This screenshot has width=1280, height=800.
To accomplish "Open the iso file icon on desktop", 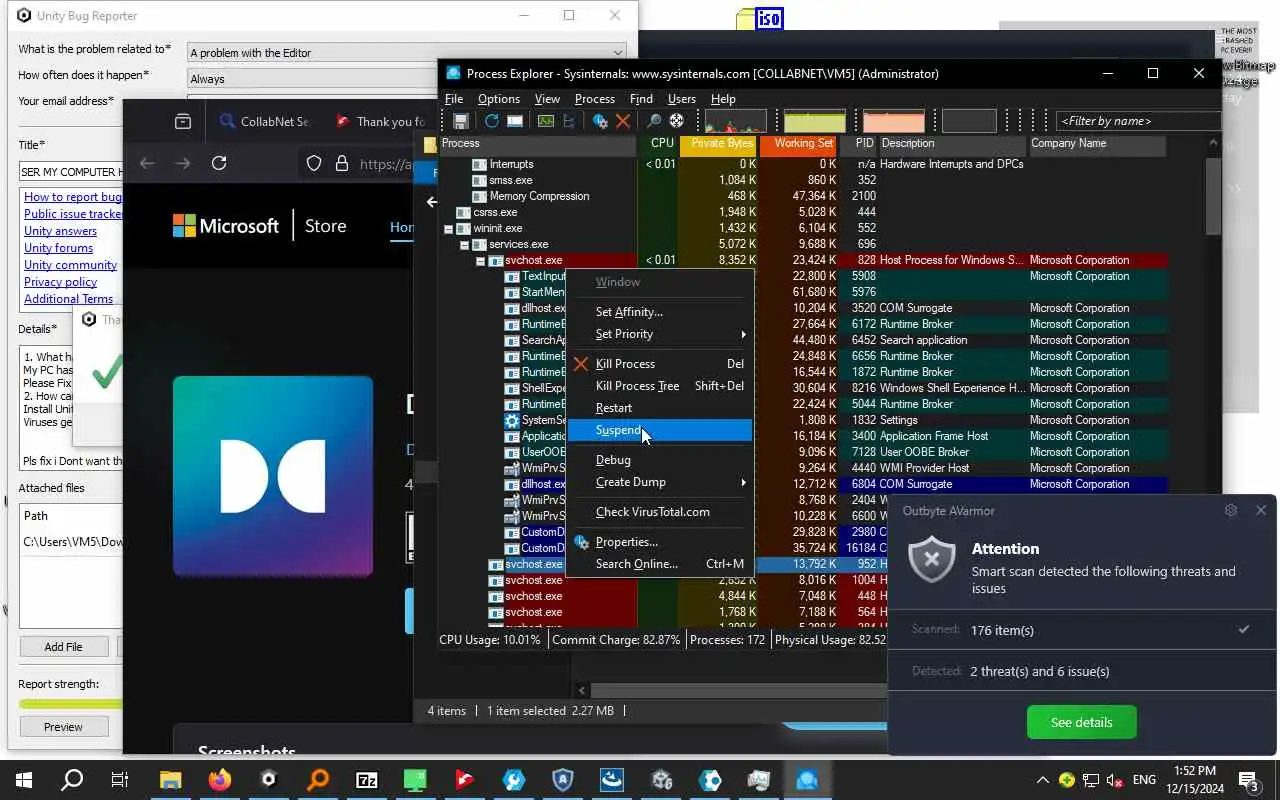I will pos(760,19).
